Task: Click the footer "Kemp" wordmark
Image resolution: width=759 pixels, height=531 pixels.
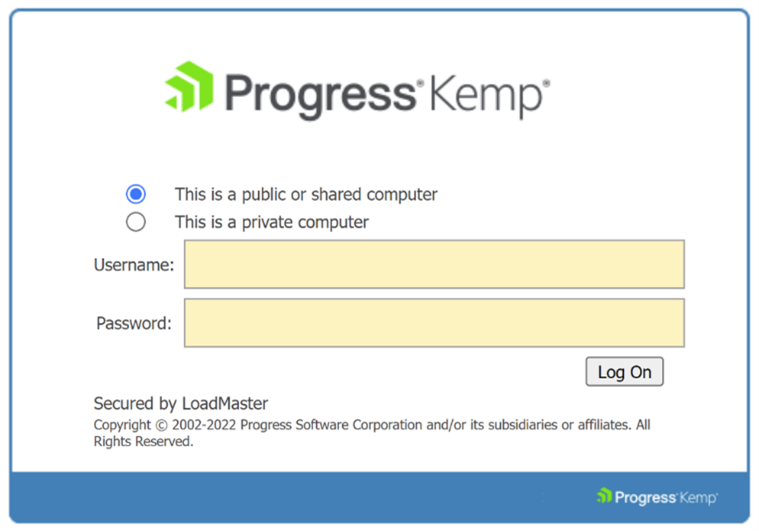Action: pos(698,498)
